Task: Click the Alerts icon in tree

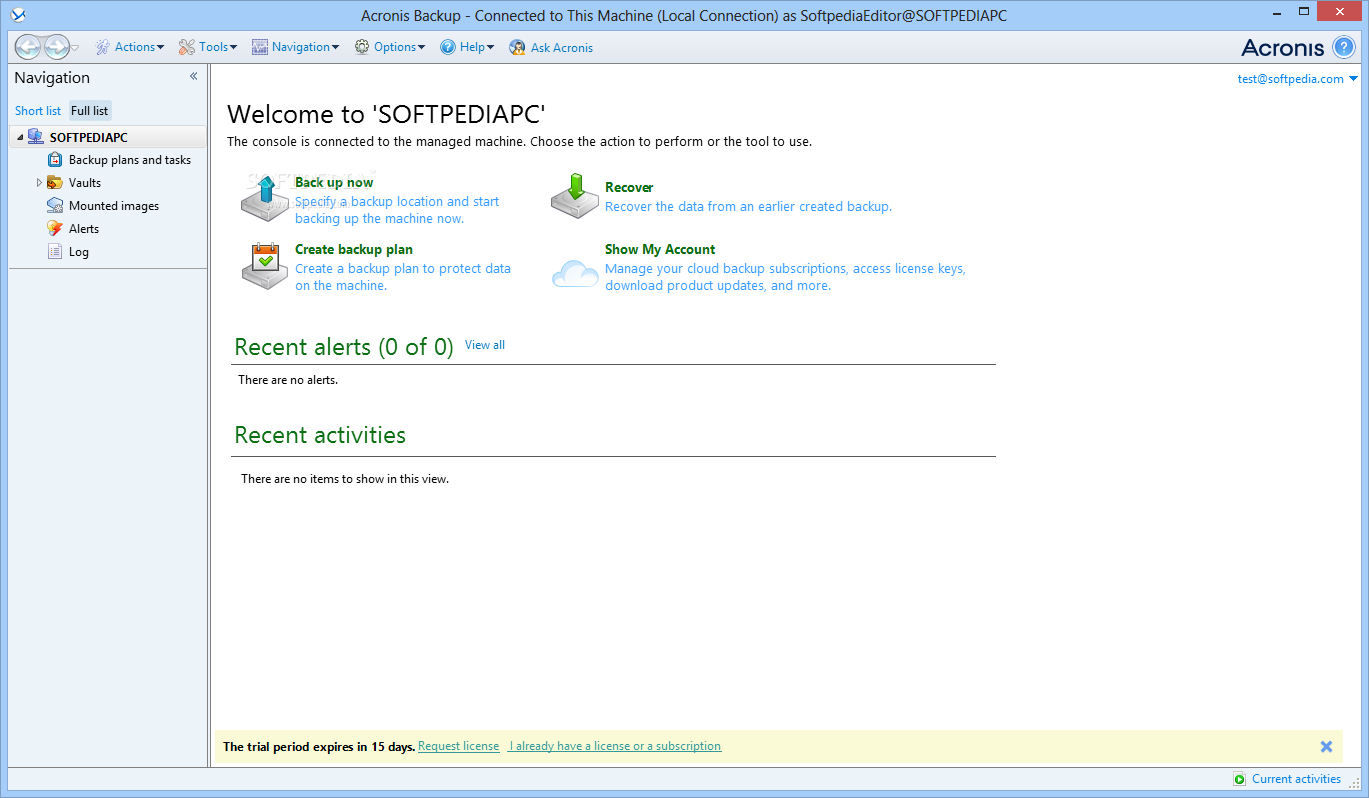Action: [x=55, y=229]
